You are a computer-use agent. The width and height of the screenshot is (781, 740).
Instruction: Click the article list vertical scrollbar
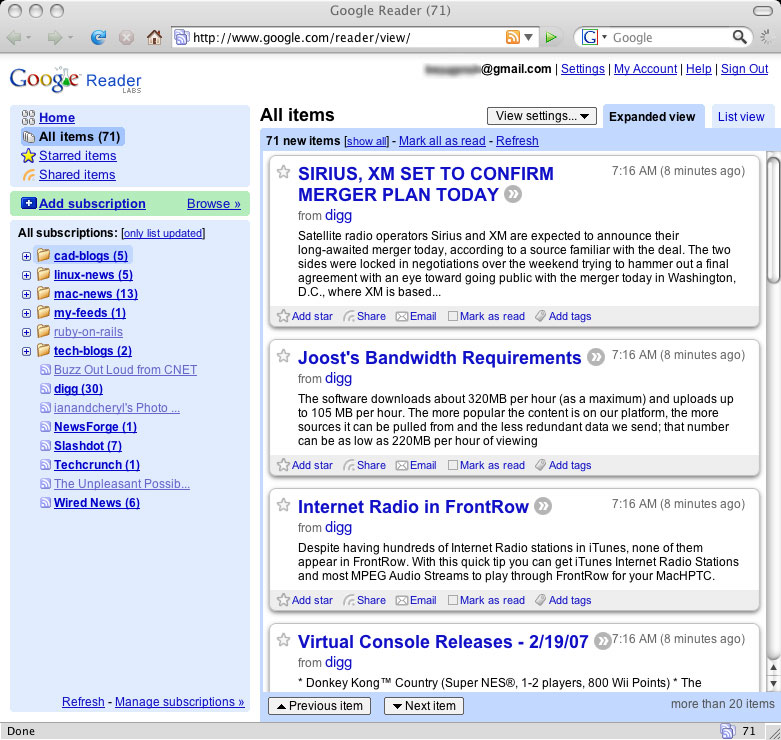(x=772, y=400)
